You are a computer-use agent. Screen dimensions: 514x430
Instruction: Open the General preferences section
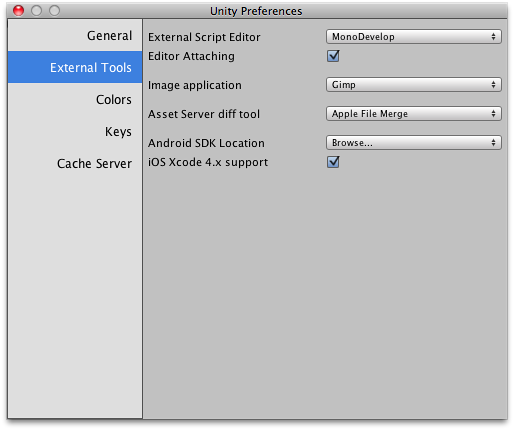(x=75, y=35)
